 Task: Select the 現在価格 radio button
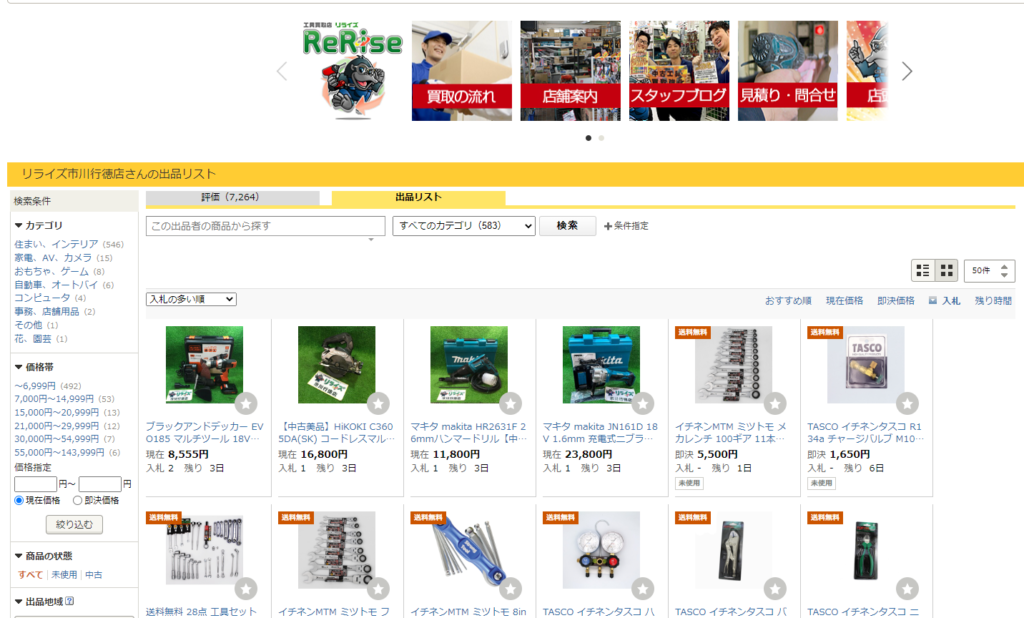coord(19,500)
